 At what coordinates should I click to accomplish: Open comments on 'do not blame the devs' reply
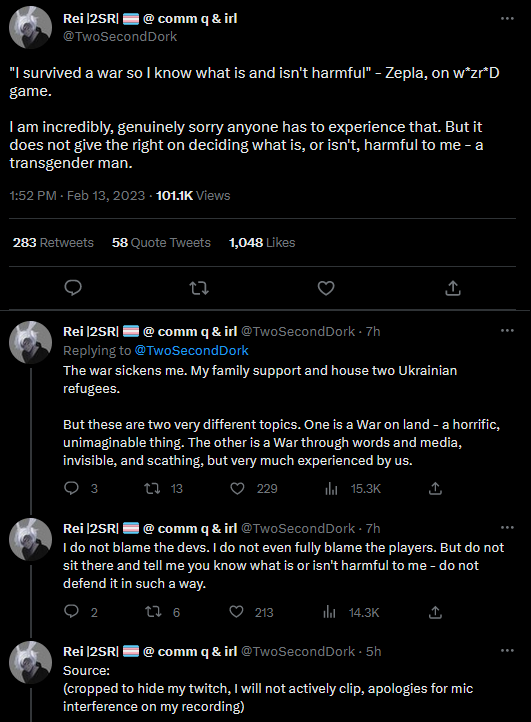pos(71,611)
